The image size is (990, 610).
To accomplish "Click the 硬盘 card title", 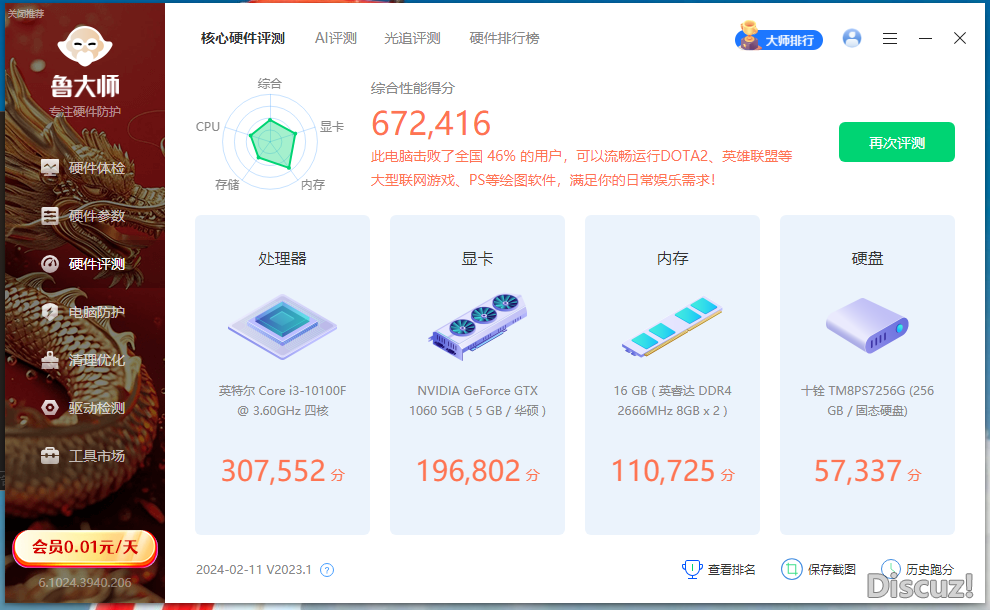I will point(868,258).
